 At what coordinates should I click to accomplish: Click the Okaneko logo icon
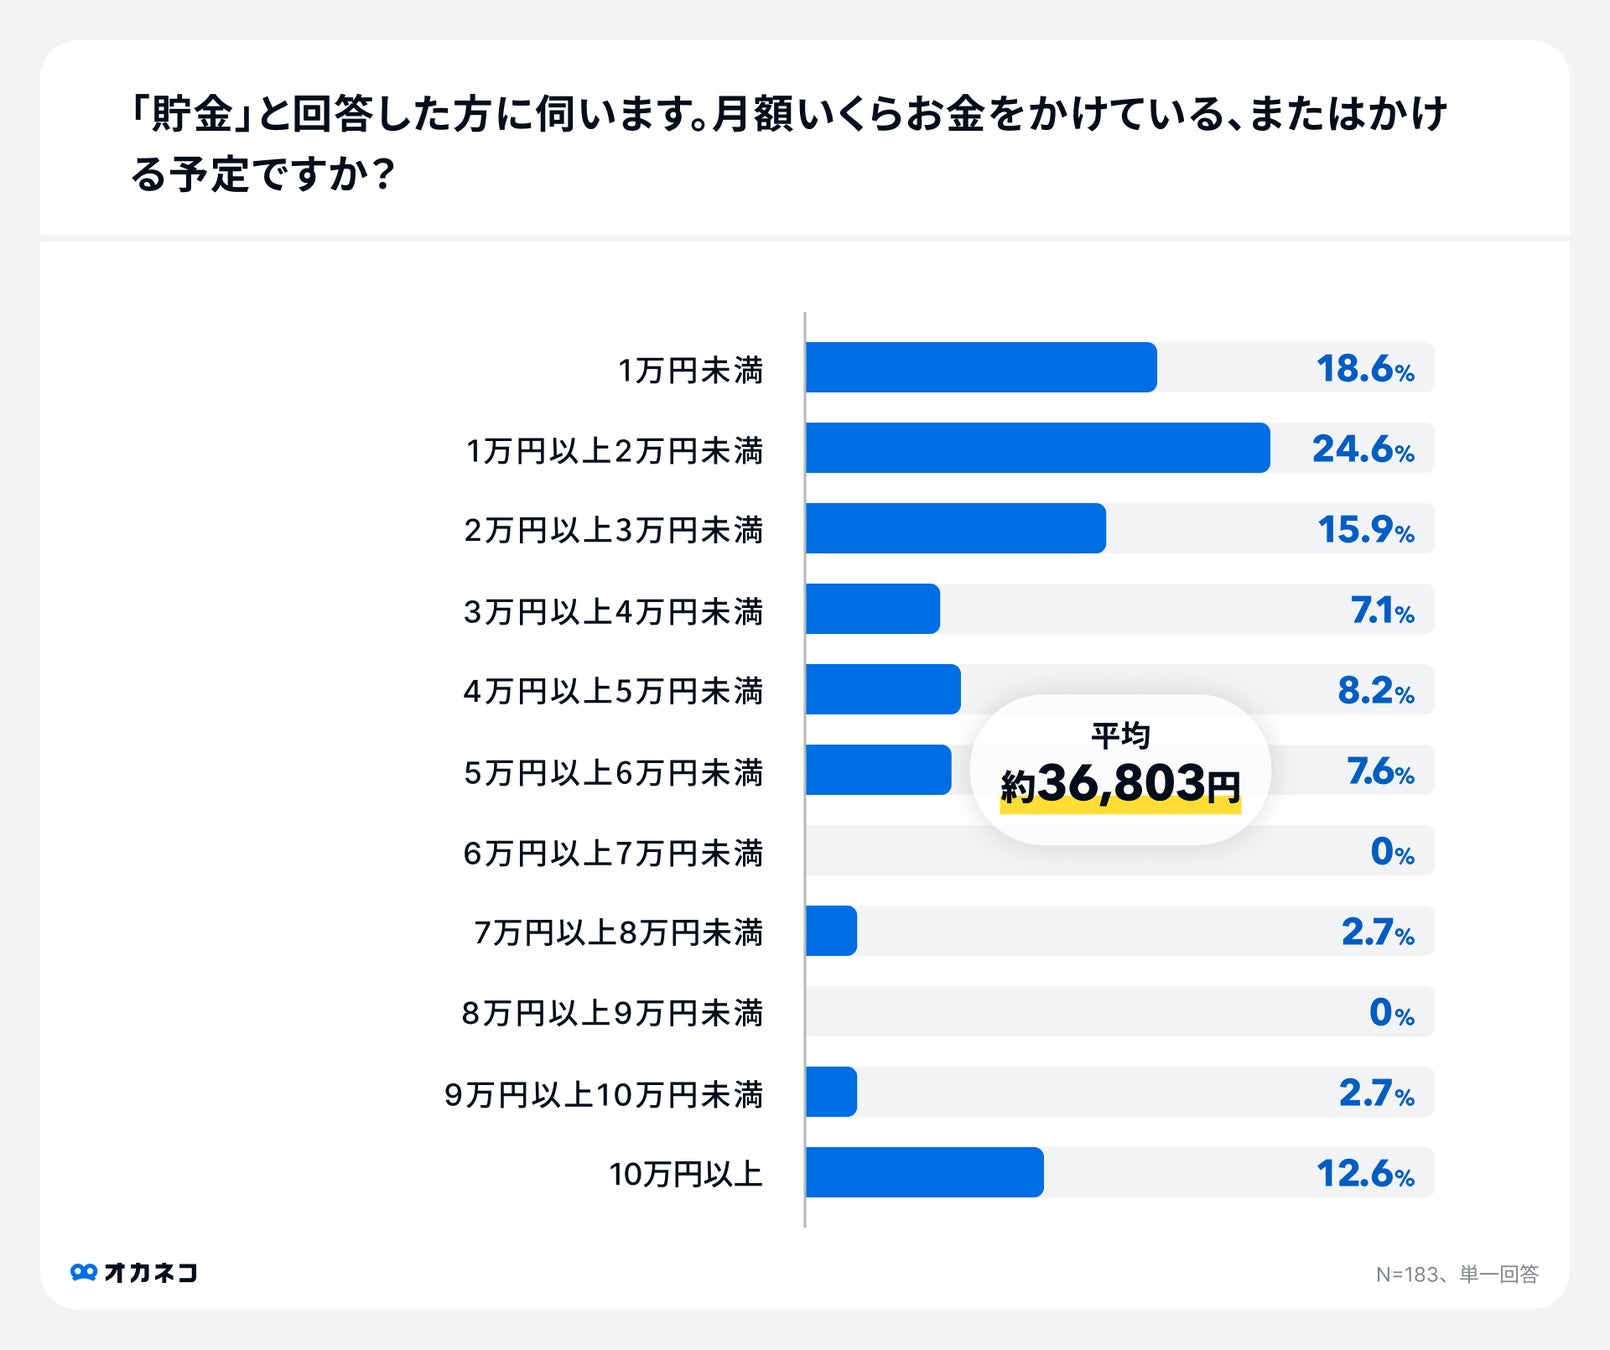point(84,1272)
